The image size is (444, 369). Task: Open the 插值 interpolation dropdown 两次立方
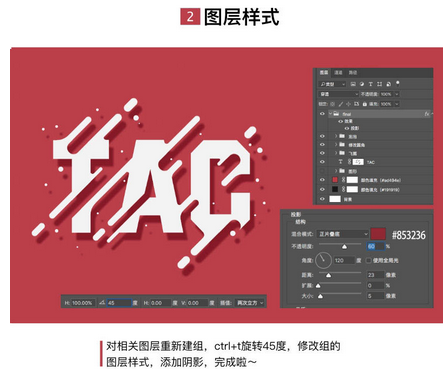tap(250, 303)
